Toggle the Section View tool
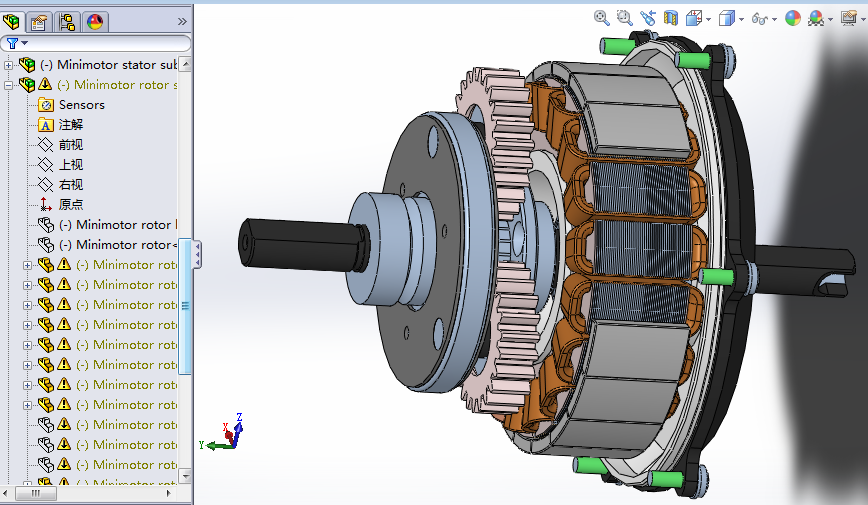Screen dimensions: 868x505 coord(670,18)
